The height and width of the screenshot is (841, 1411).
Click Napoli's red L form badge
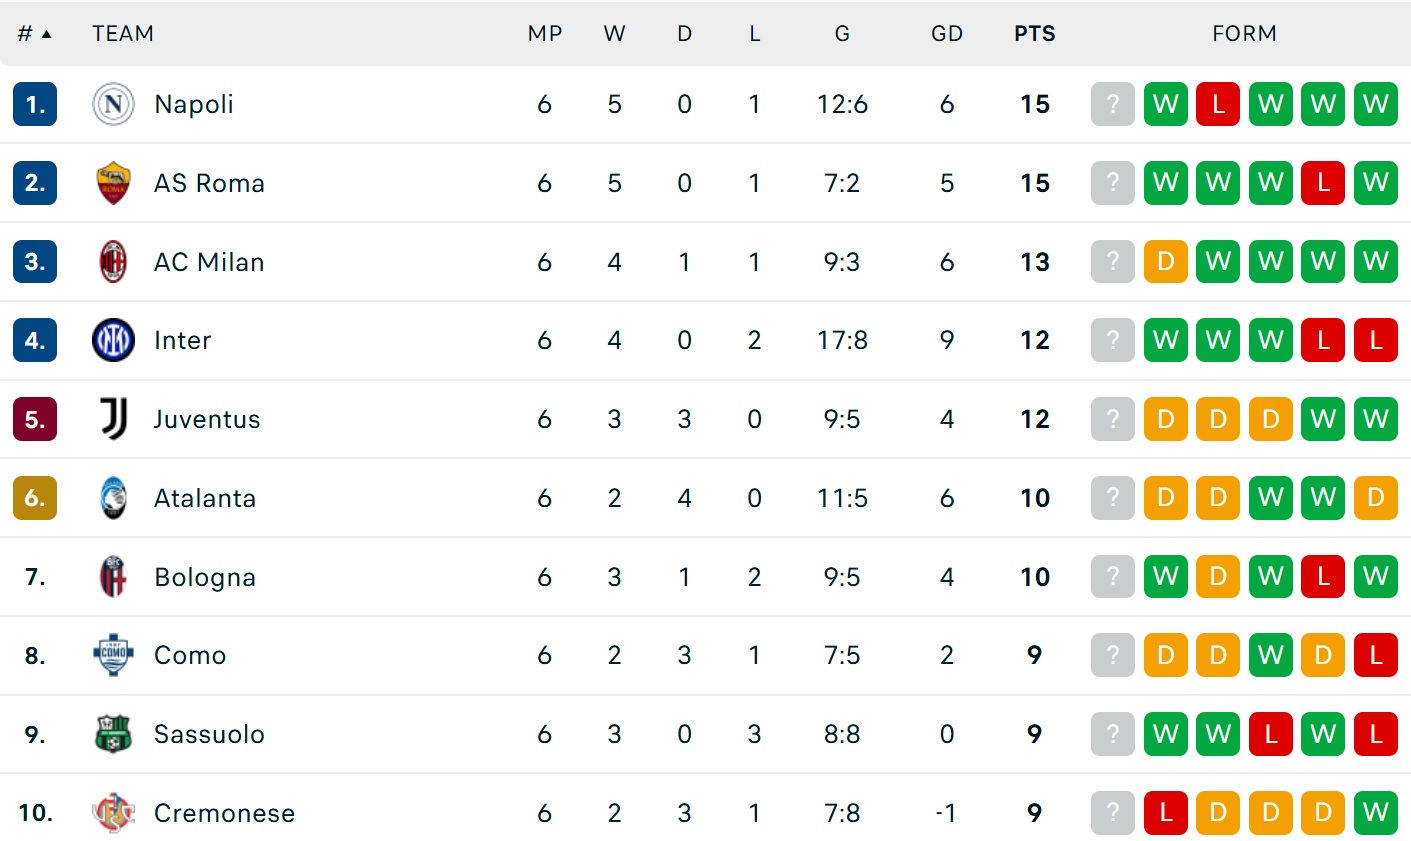click(x=1218, y=104)
